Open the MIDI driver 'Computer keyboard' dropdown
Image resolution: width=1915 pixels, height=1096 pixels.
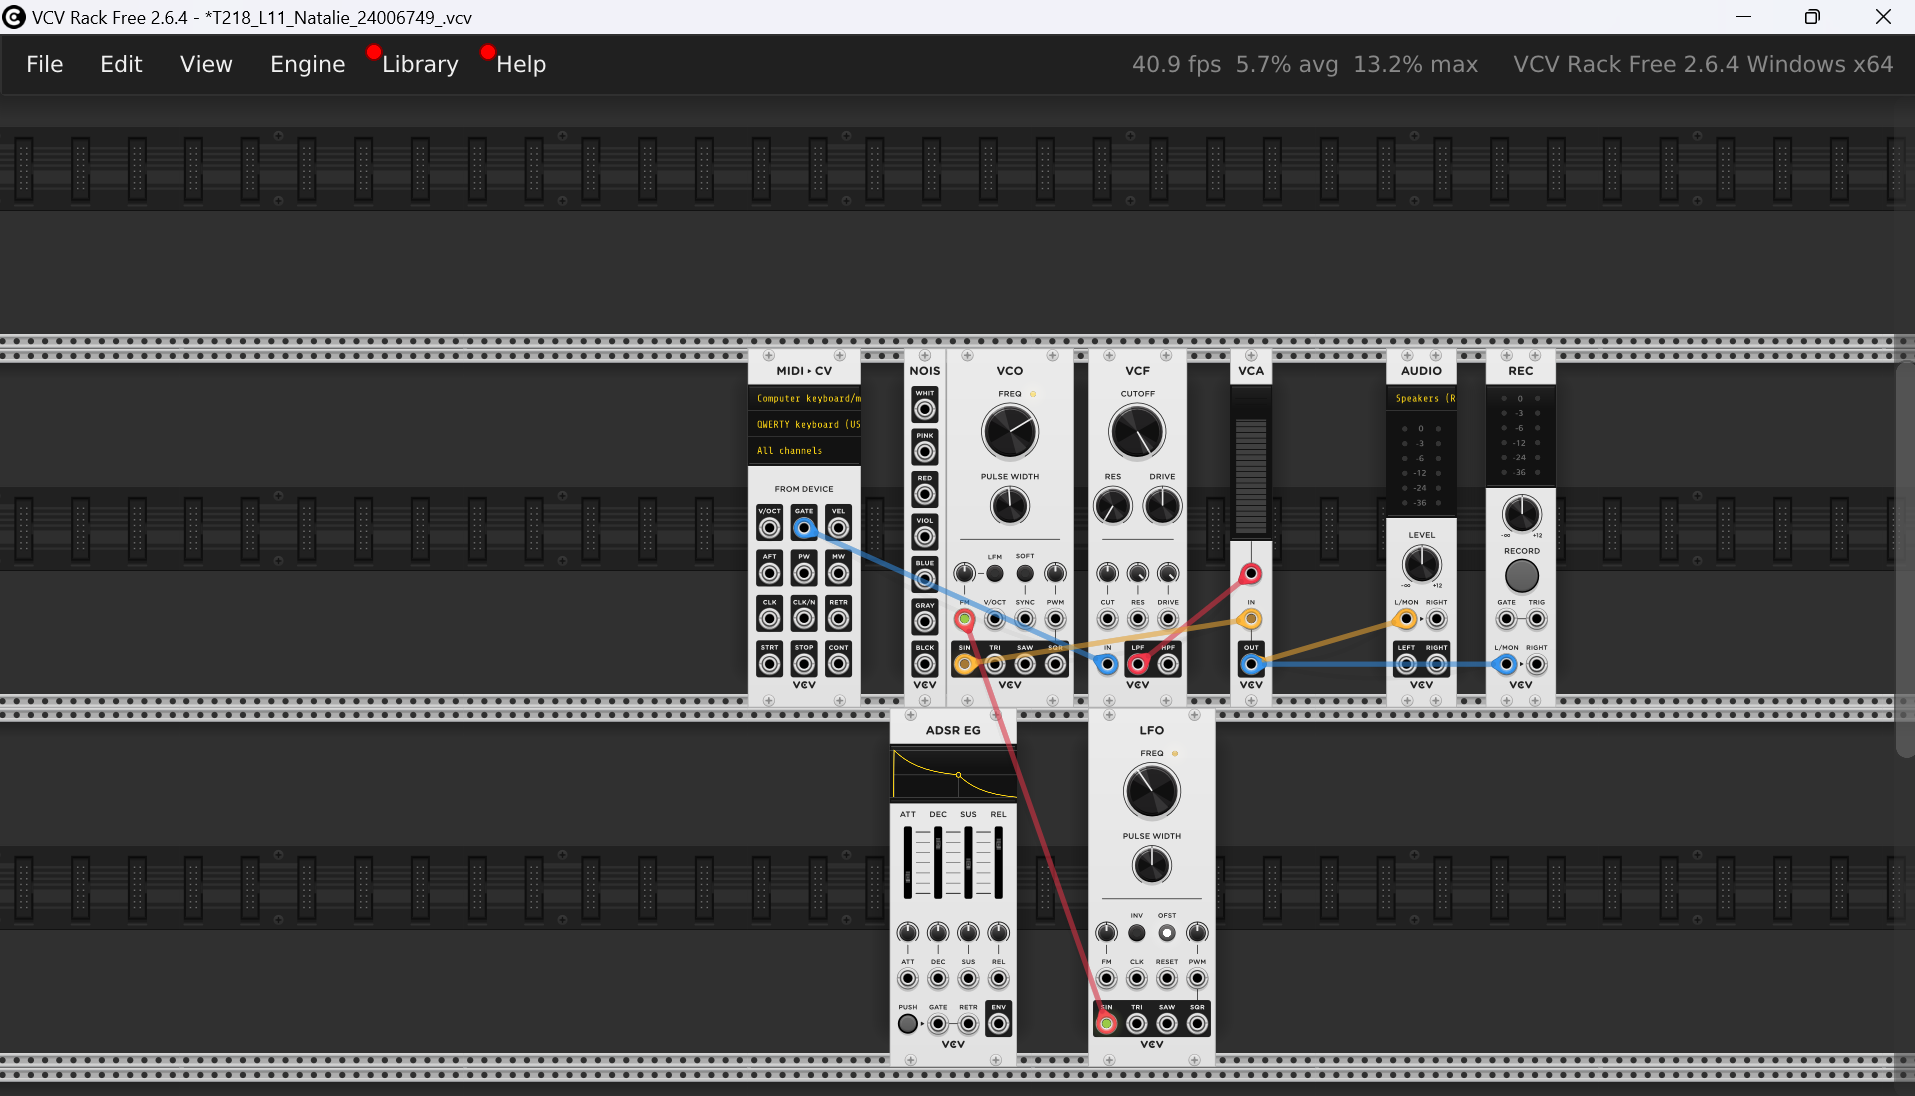pos(805,398)
